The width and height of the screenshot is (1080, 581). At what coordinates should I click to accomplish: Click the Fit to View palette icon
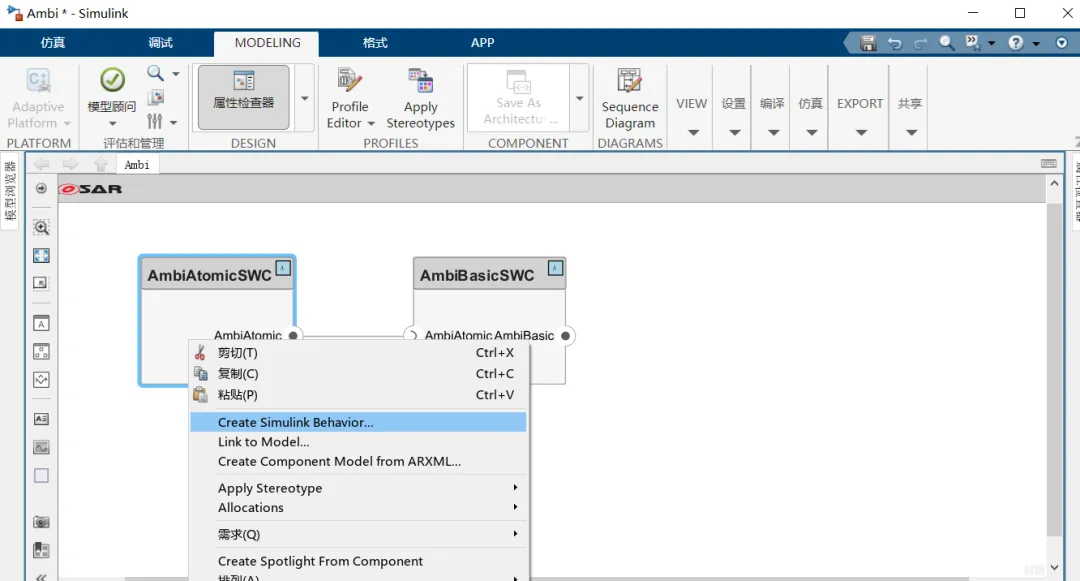(41, 255)
